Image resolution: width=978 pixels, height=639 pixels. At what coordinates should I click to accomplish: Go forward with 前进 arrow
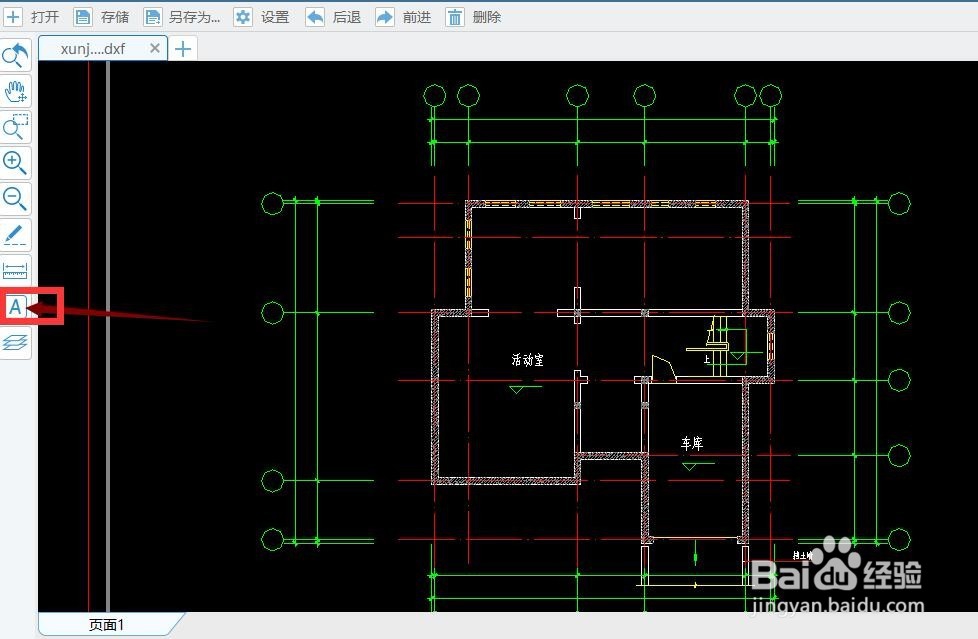[x=403, y=17]
